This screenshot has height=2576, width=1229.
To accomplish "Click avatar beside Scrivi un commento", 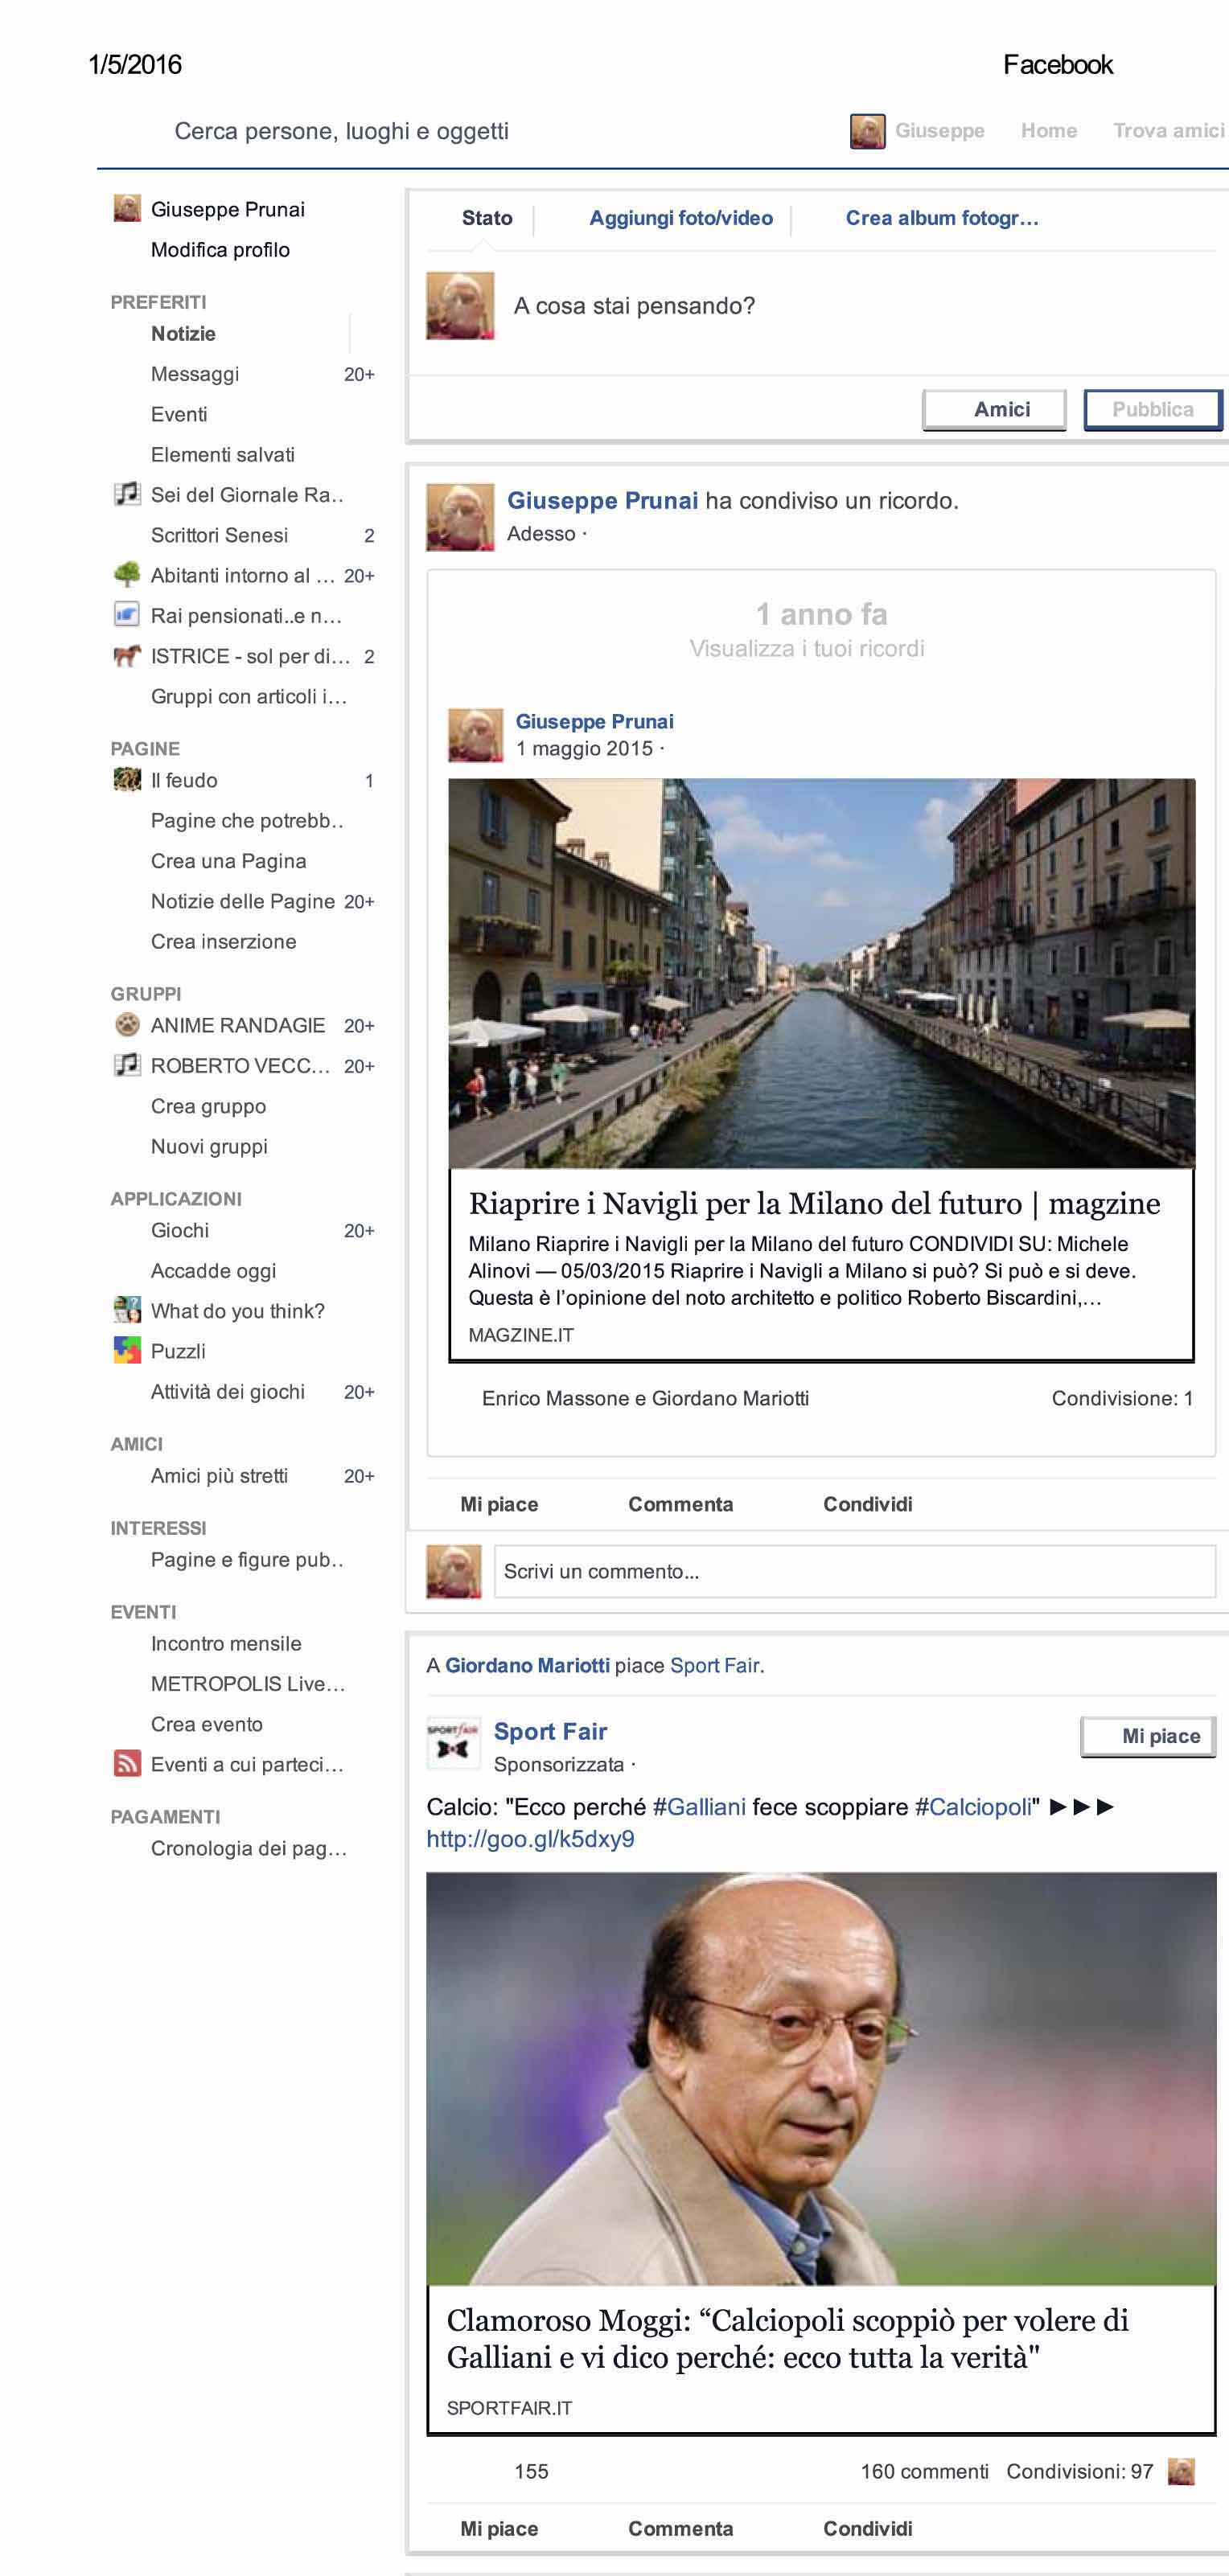I will pos(453,1571).
